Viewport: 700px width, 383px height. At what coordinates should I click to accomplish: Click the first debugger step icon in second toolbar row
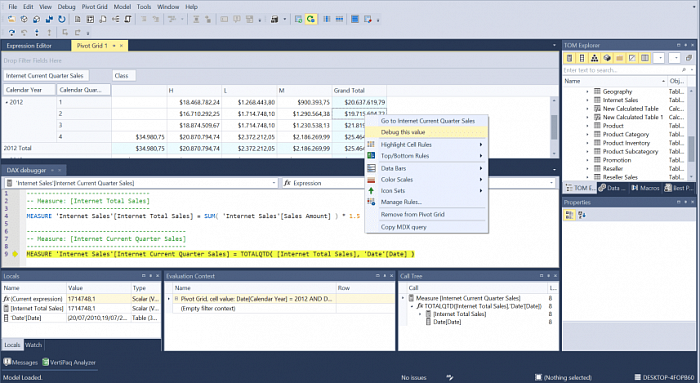tap(12, 32)
